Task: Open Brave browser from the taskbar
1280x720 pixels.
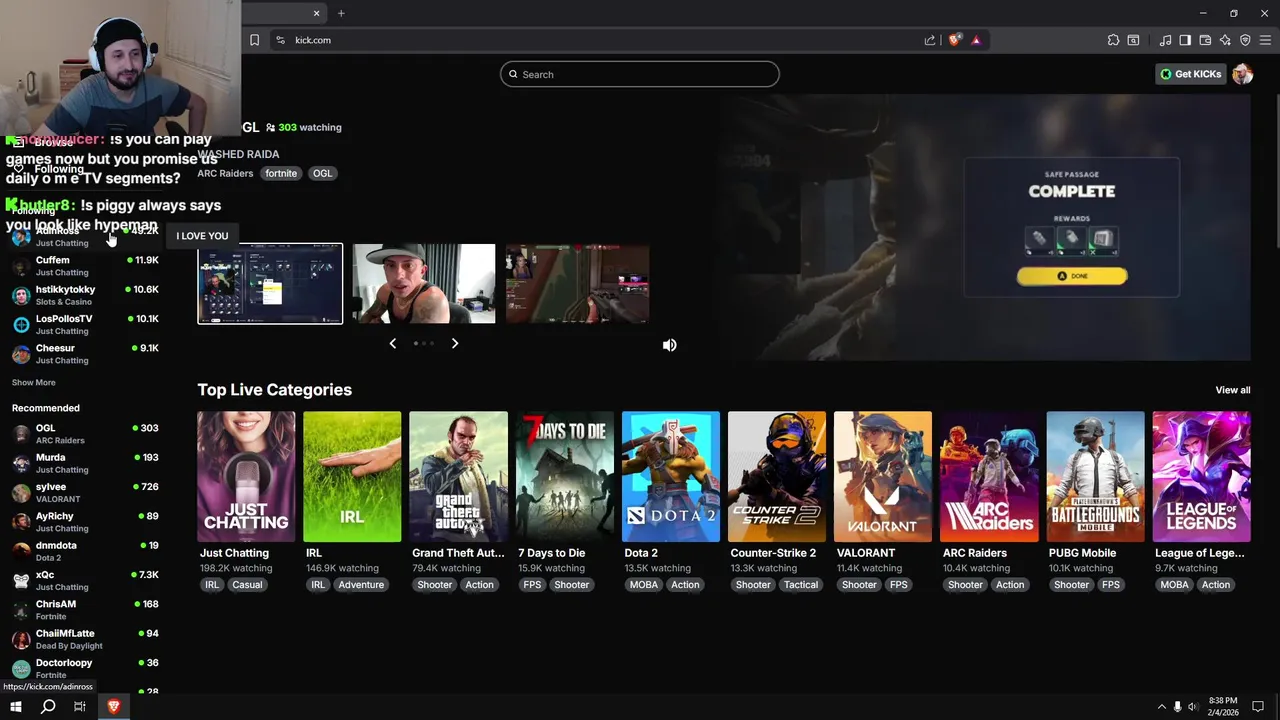Action: [113, 707]
